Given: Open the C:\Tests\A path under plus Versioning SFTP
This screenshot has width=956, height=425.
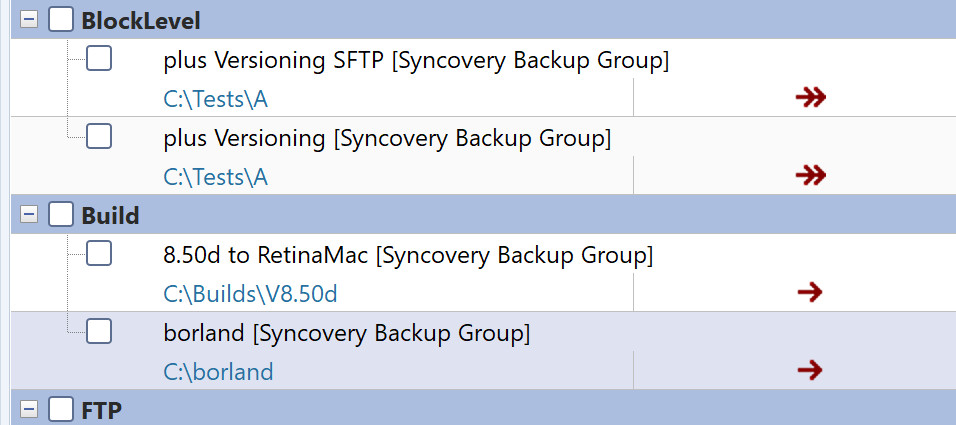Looking at the screenshot, I should pyautogui.click(x=215, y=99).
